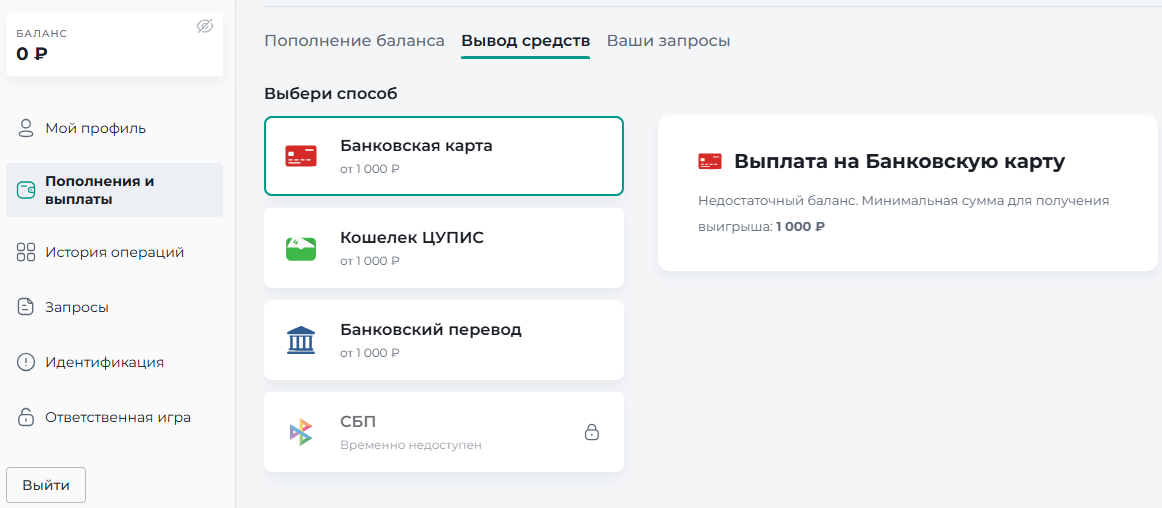1162x508 pixels.
Task: Click the wallet icon beside Пополнения и выплаты
Action: click(x=26, y=191)
